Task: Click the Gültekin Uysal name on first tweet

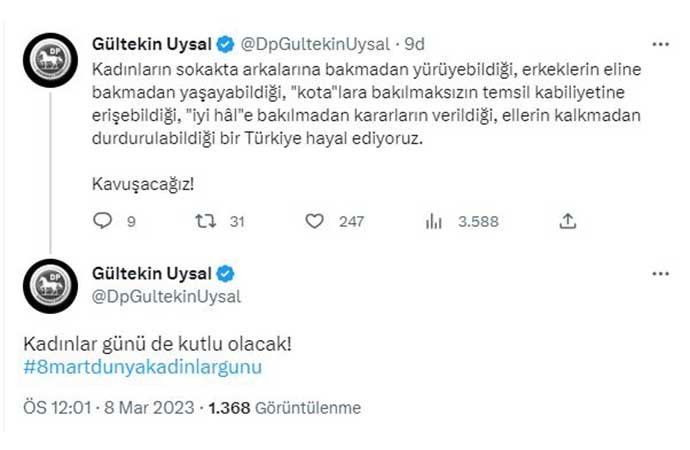Action: [x=151, y=45]
